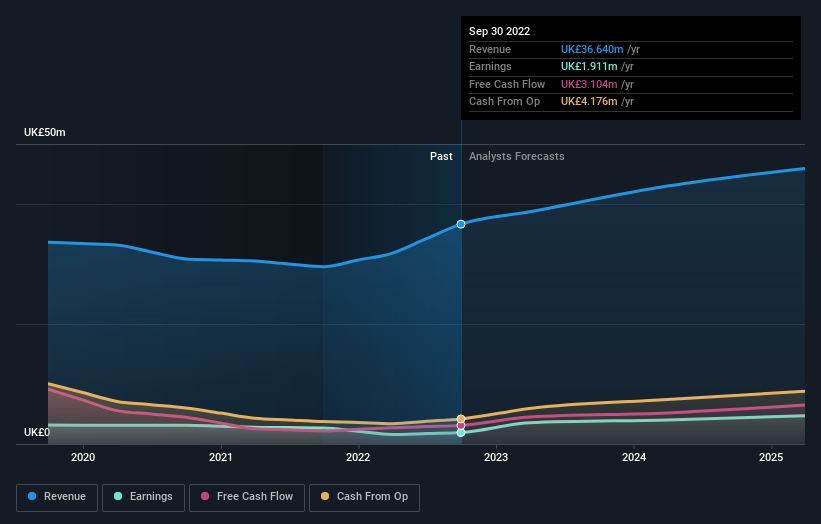Select the 2021 x-axis label

(220, 458)
